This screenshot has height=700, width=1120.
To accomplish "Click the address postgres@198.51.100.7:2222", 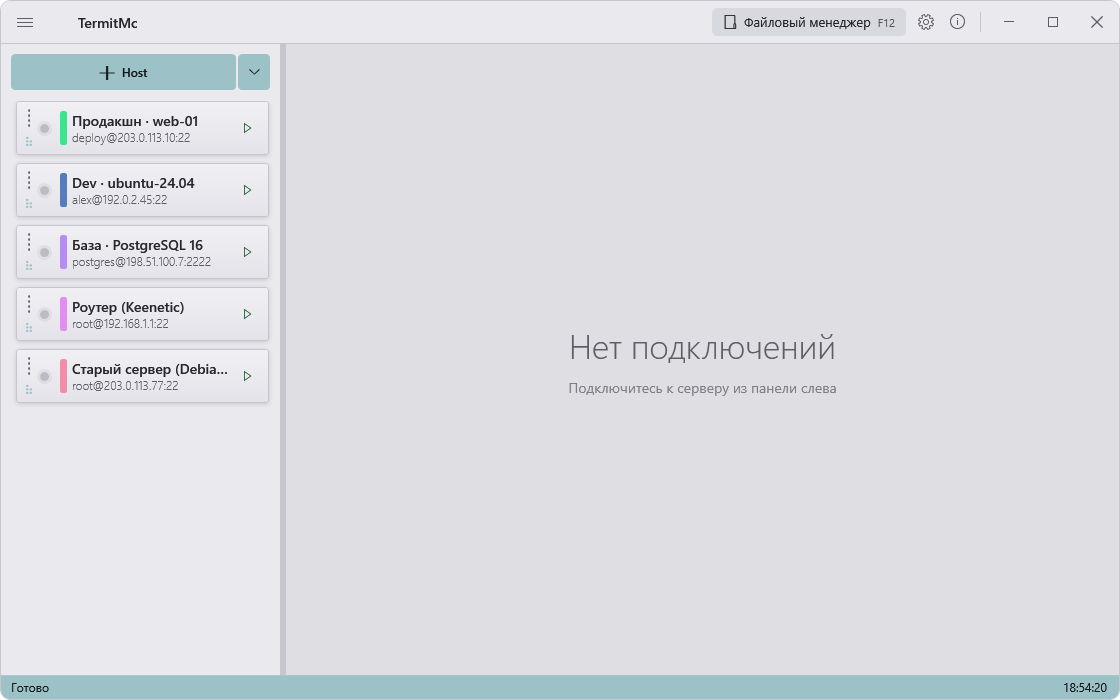I will [x=141, y=262].
